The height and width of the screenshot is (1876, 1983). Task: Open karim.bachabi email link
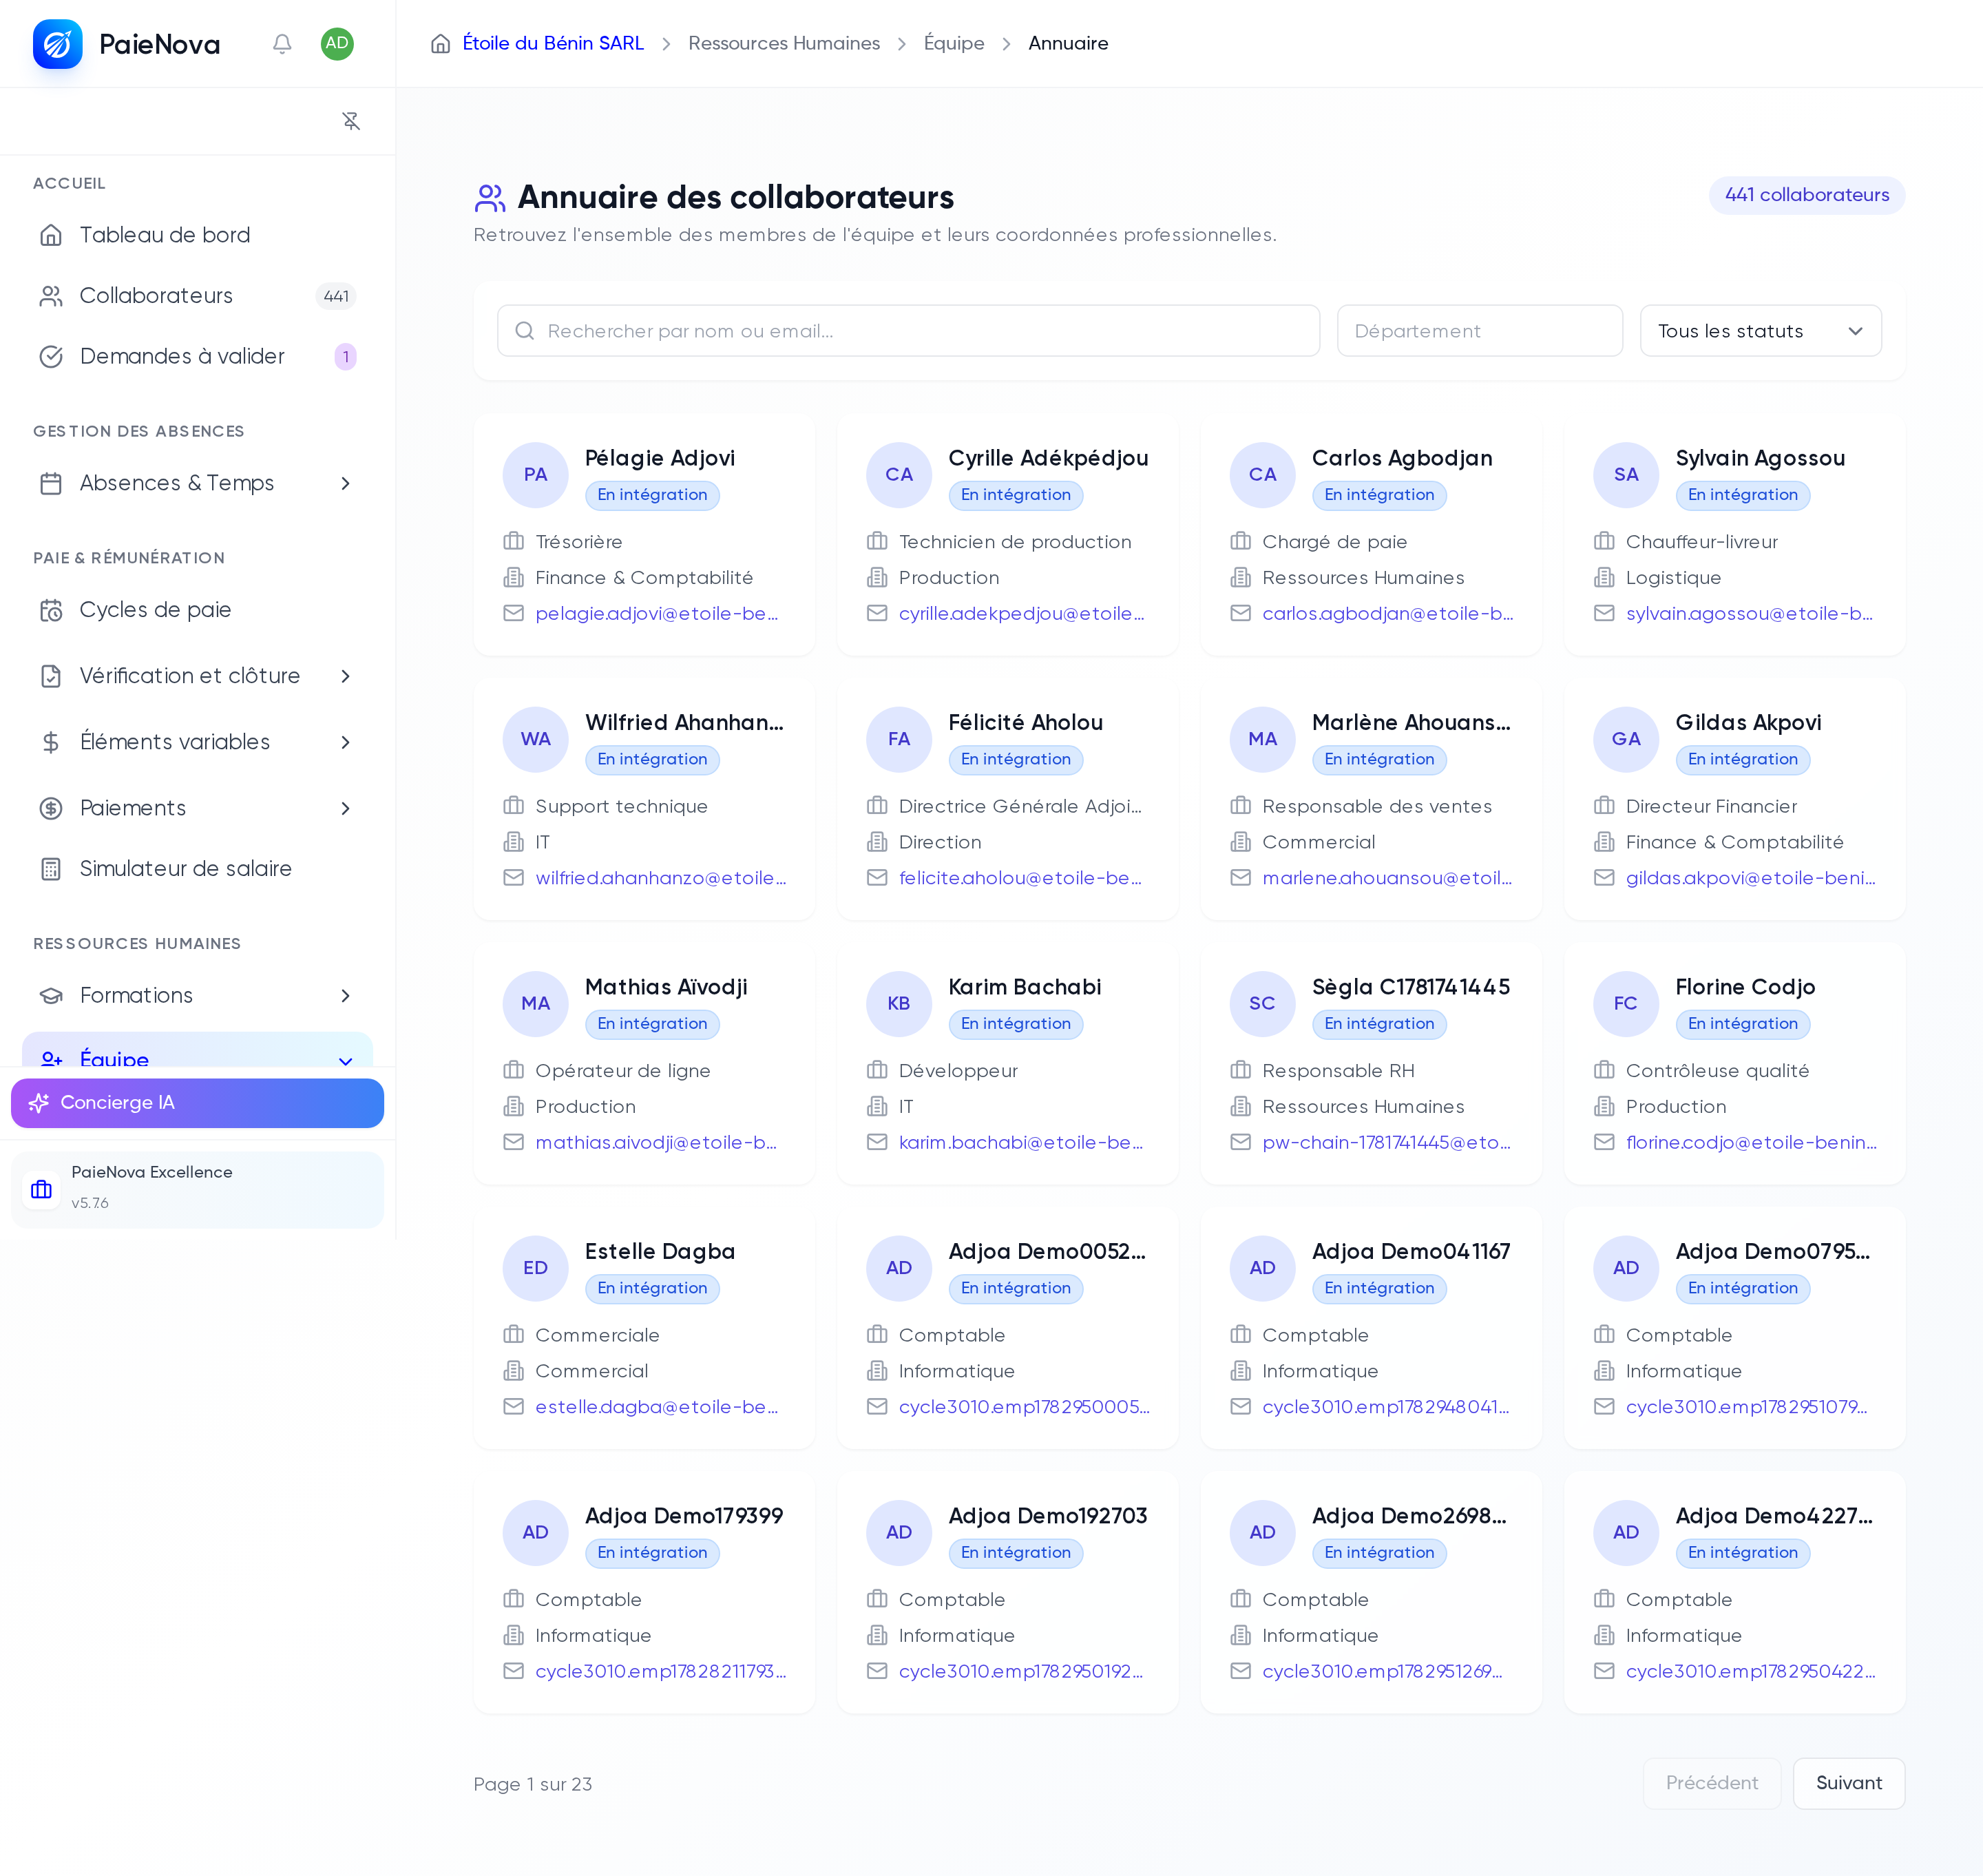[x=1021, y=1143]
